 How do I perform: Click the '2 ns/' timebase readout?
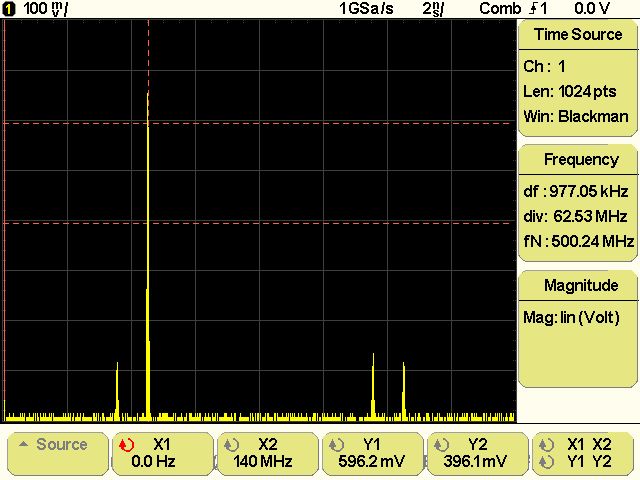433,9
